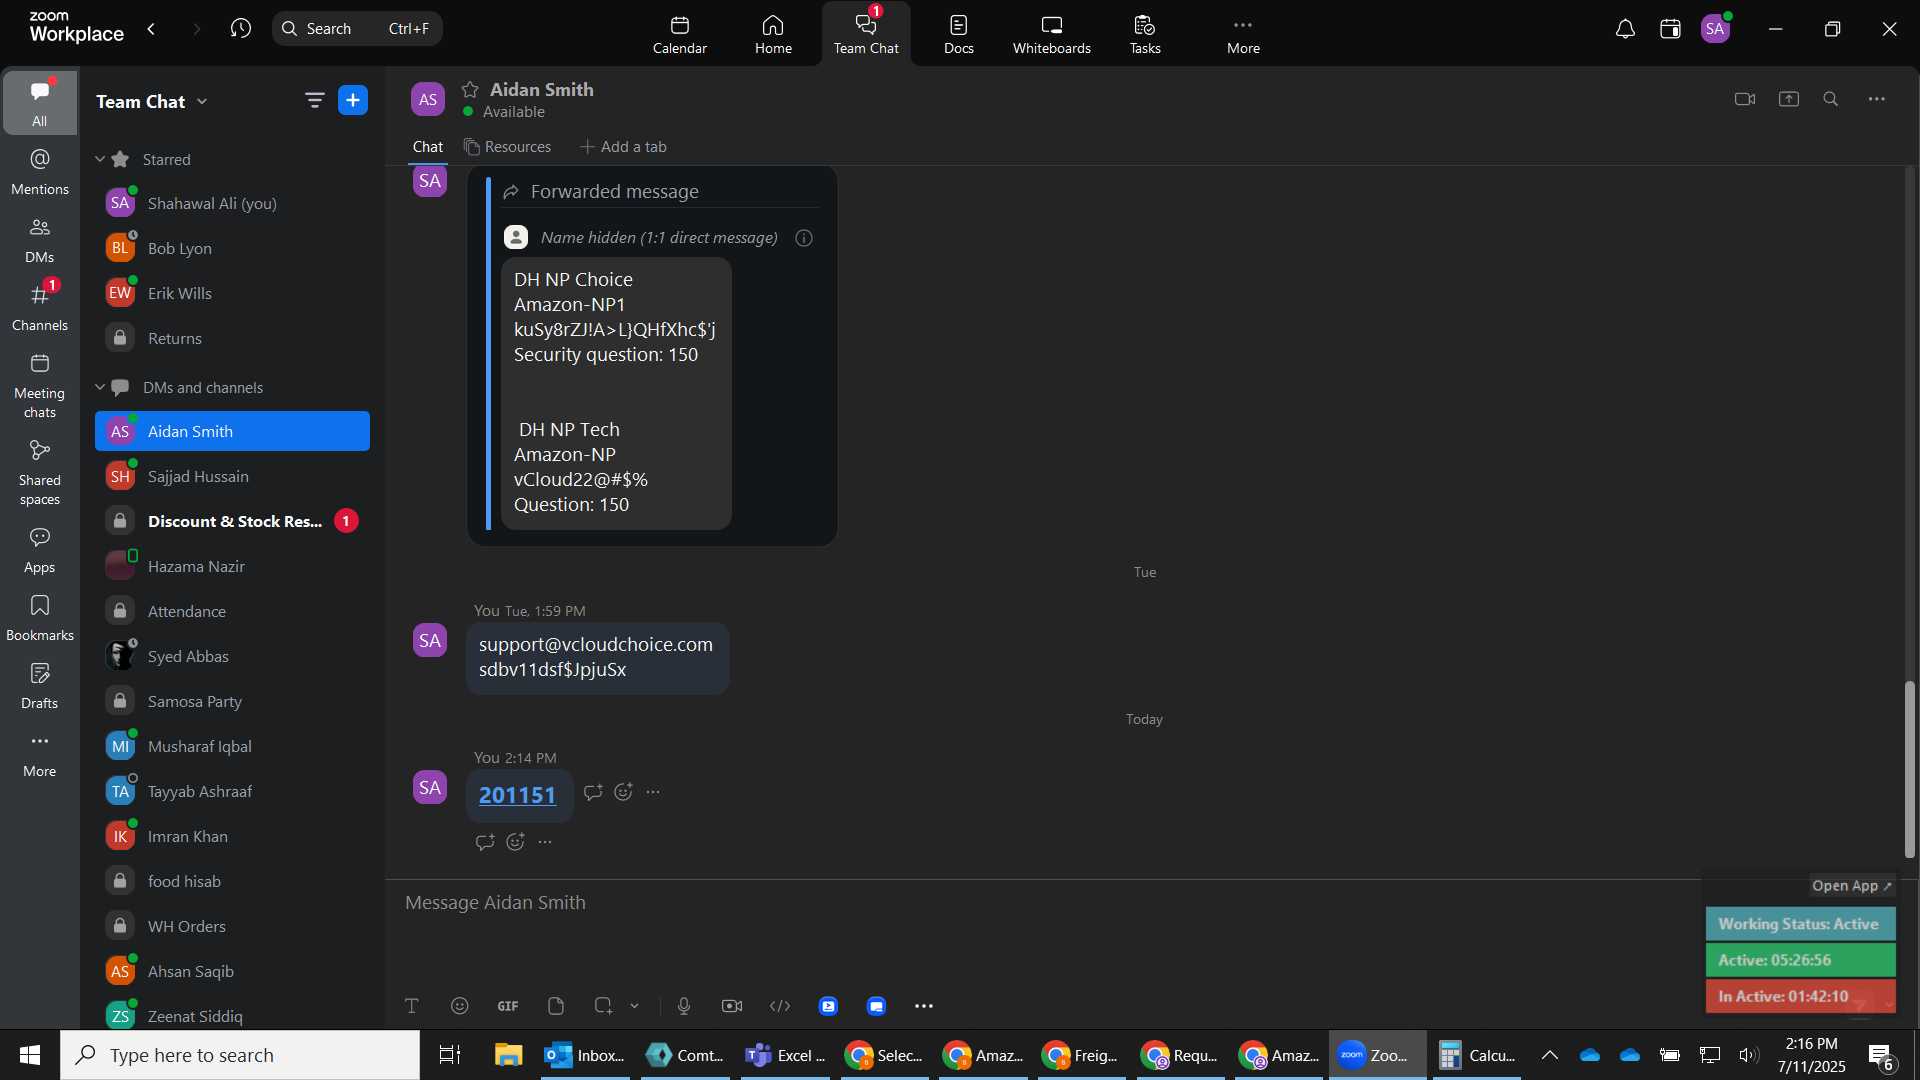Open the Channels sidebar item
1920x1080 pixels.
[40, 307]
